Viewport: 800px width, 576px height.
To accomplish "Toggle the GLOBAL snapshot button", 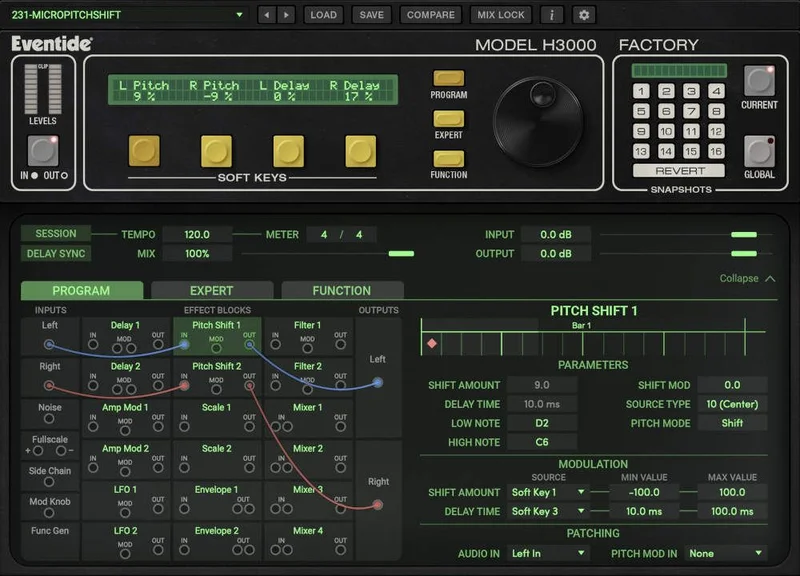I will 759,151.
